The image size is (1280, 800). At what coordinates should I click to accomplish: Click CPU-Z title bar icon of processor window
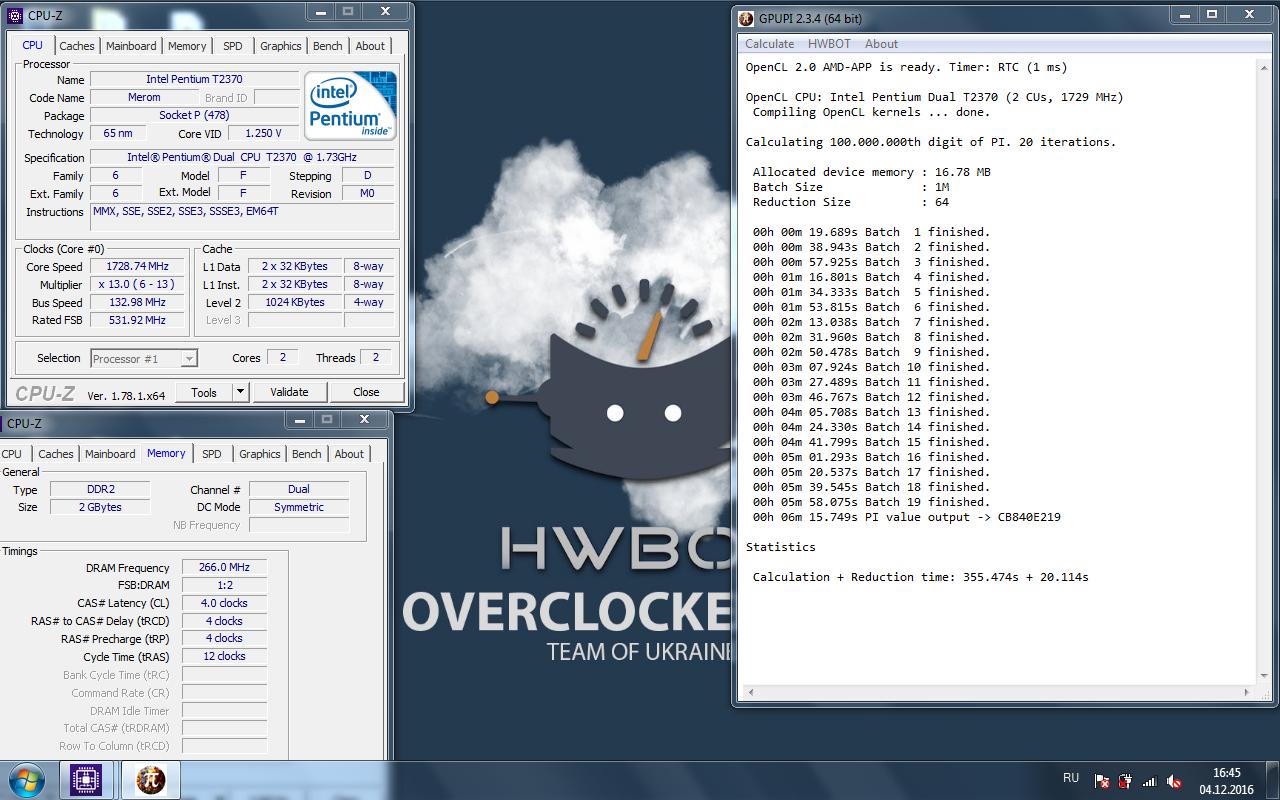coord(14,15)
